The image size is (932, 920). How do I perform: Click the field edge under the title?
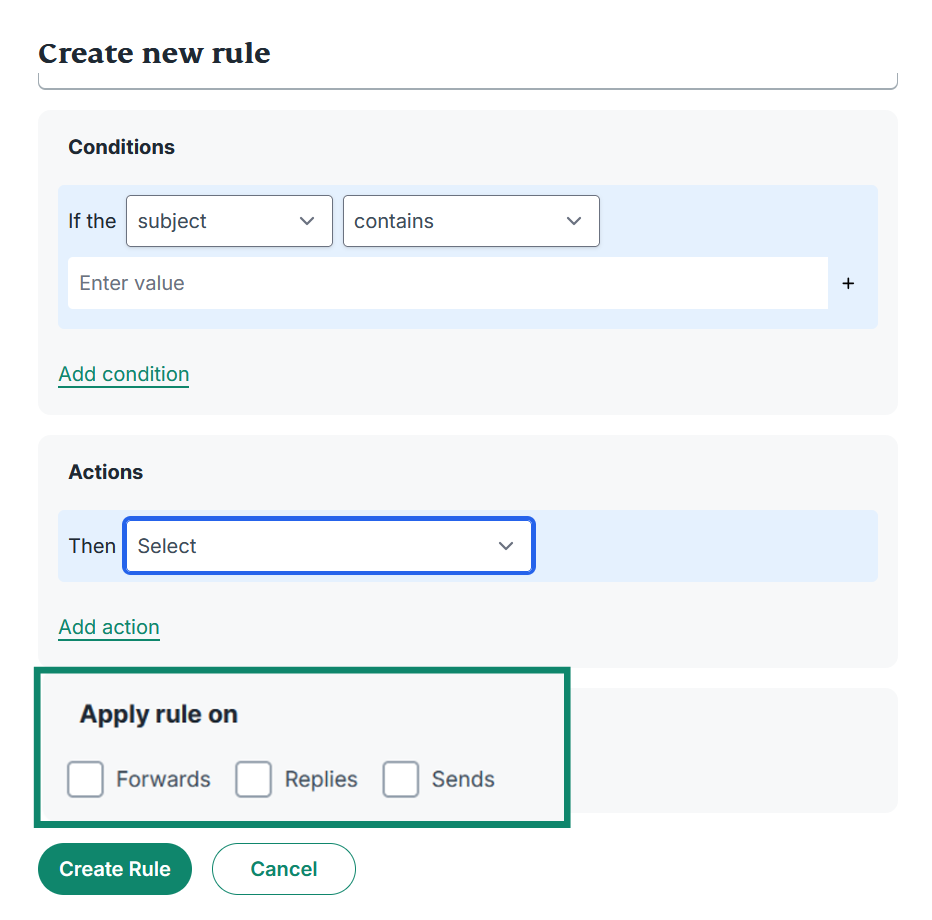click(x=468, y=82)
